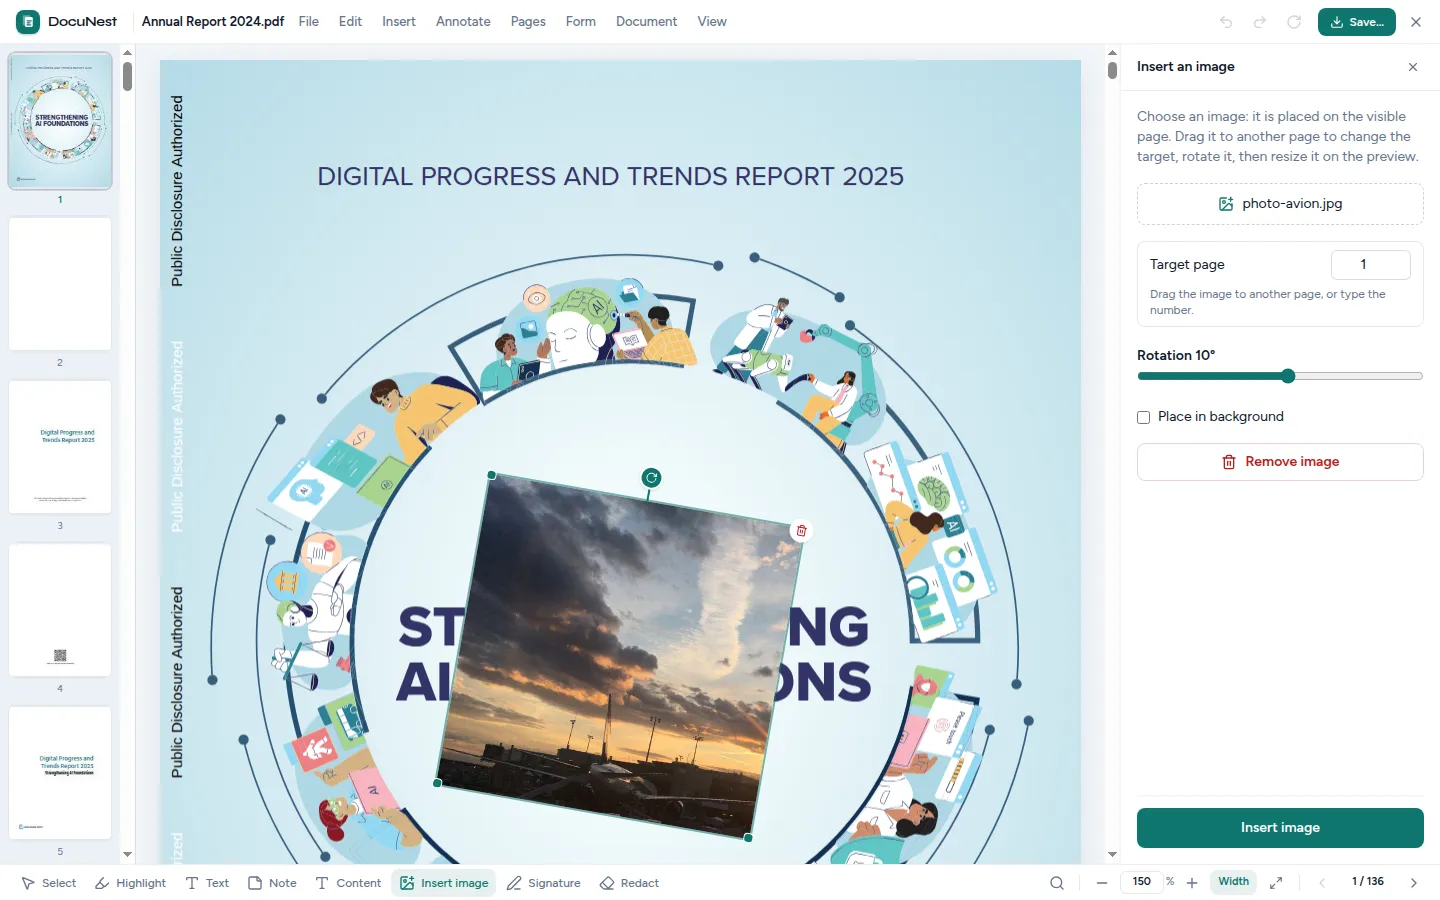Activate the Signature tool
Image resolution: width=1440 pixels, height=900 pixels.
(x=543, y=883)
